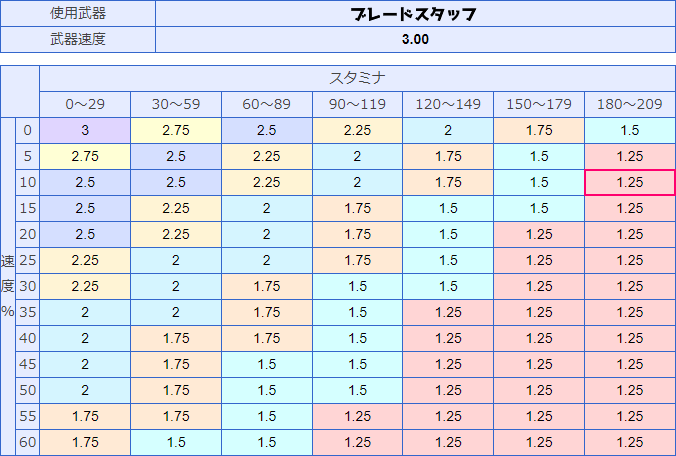
Task: Click the ブレードスタッフ weapon name cell
Action: pyautogui.click(x=414, y=14)
